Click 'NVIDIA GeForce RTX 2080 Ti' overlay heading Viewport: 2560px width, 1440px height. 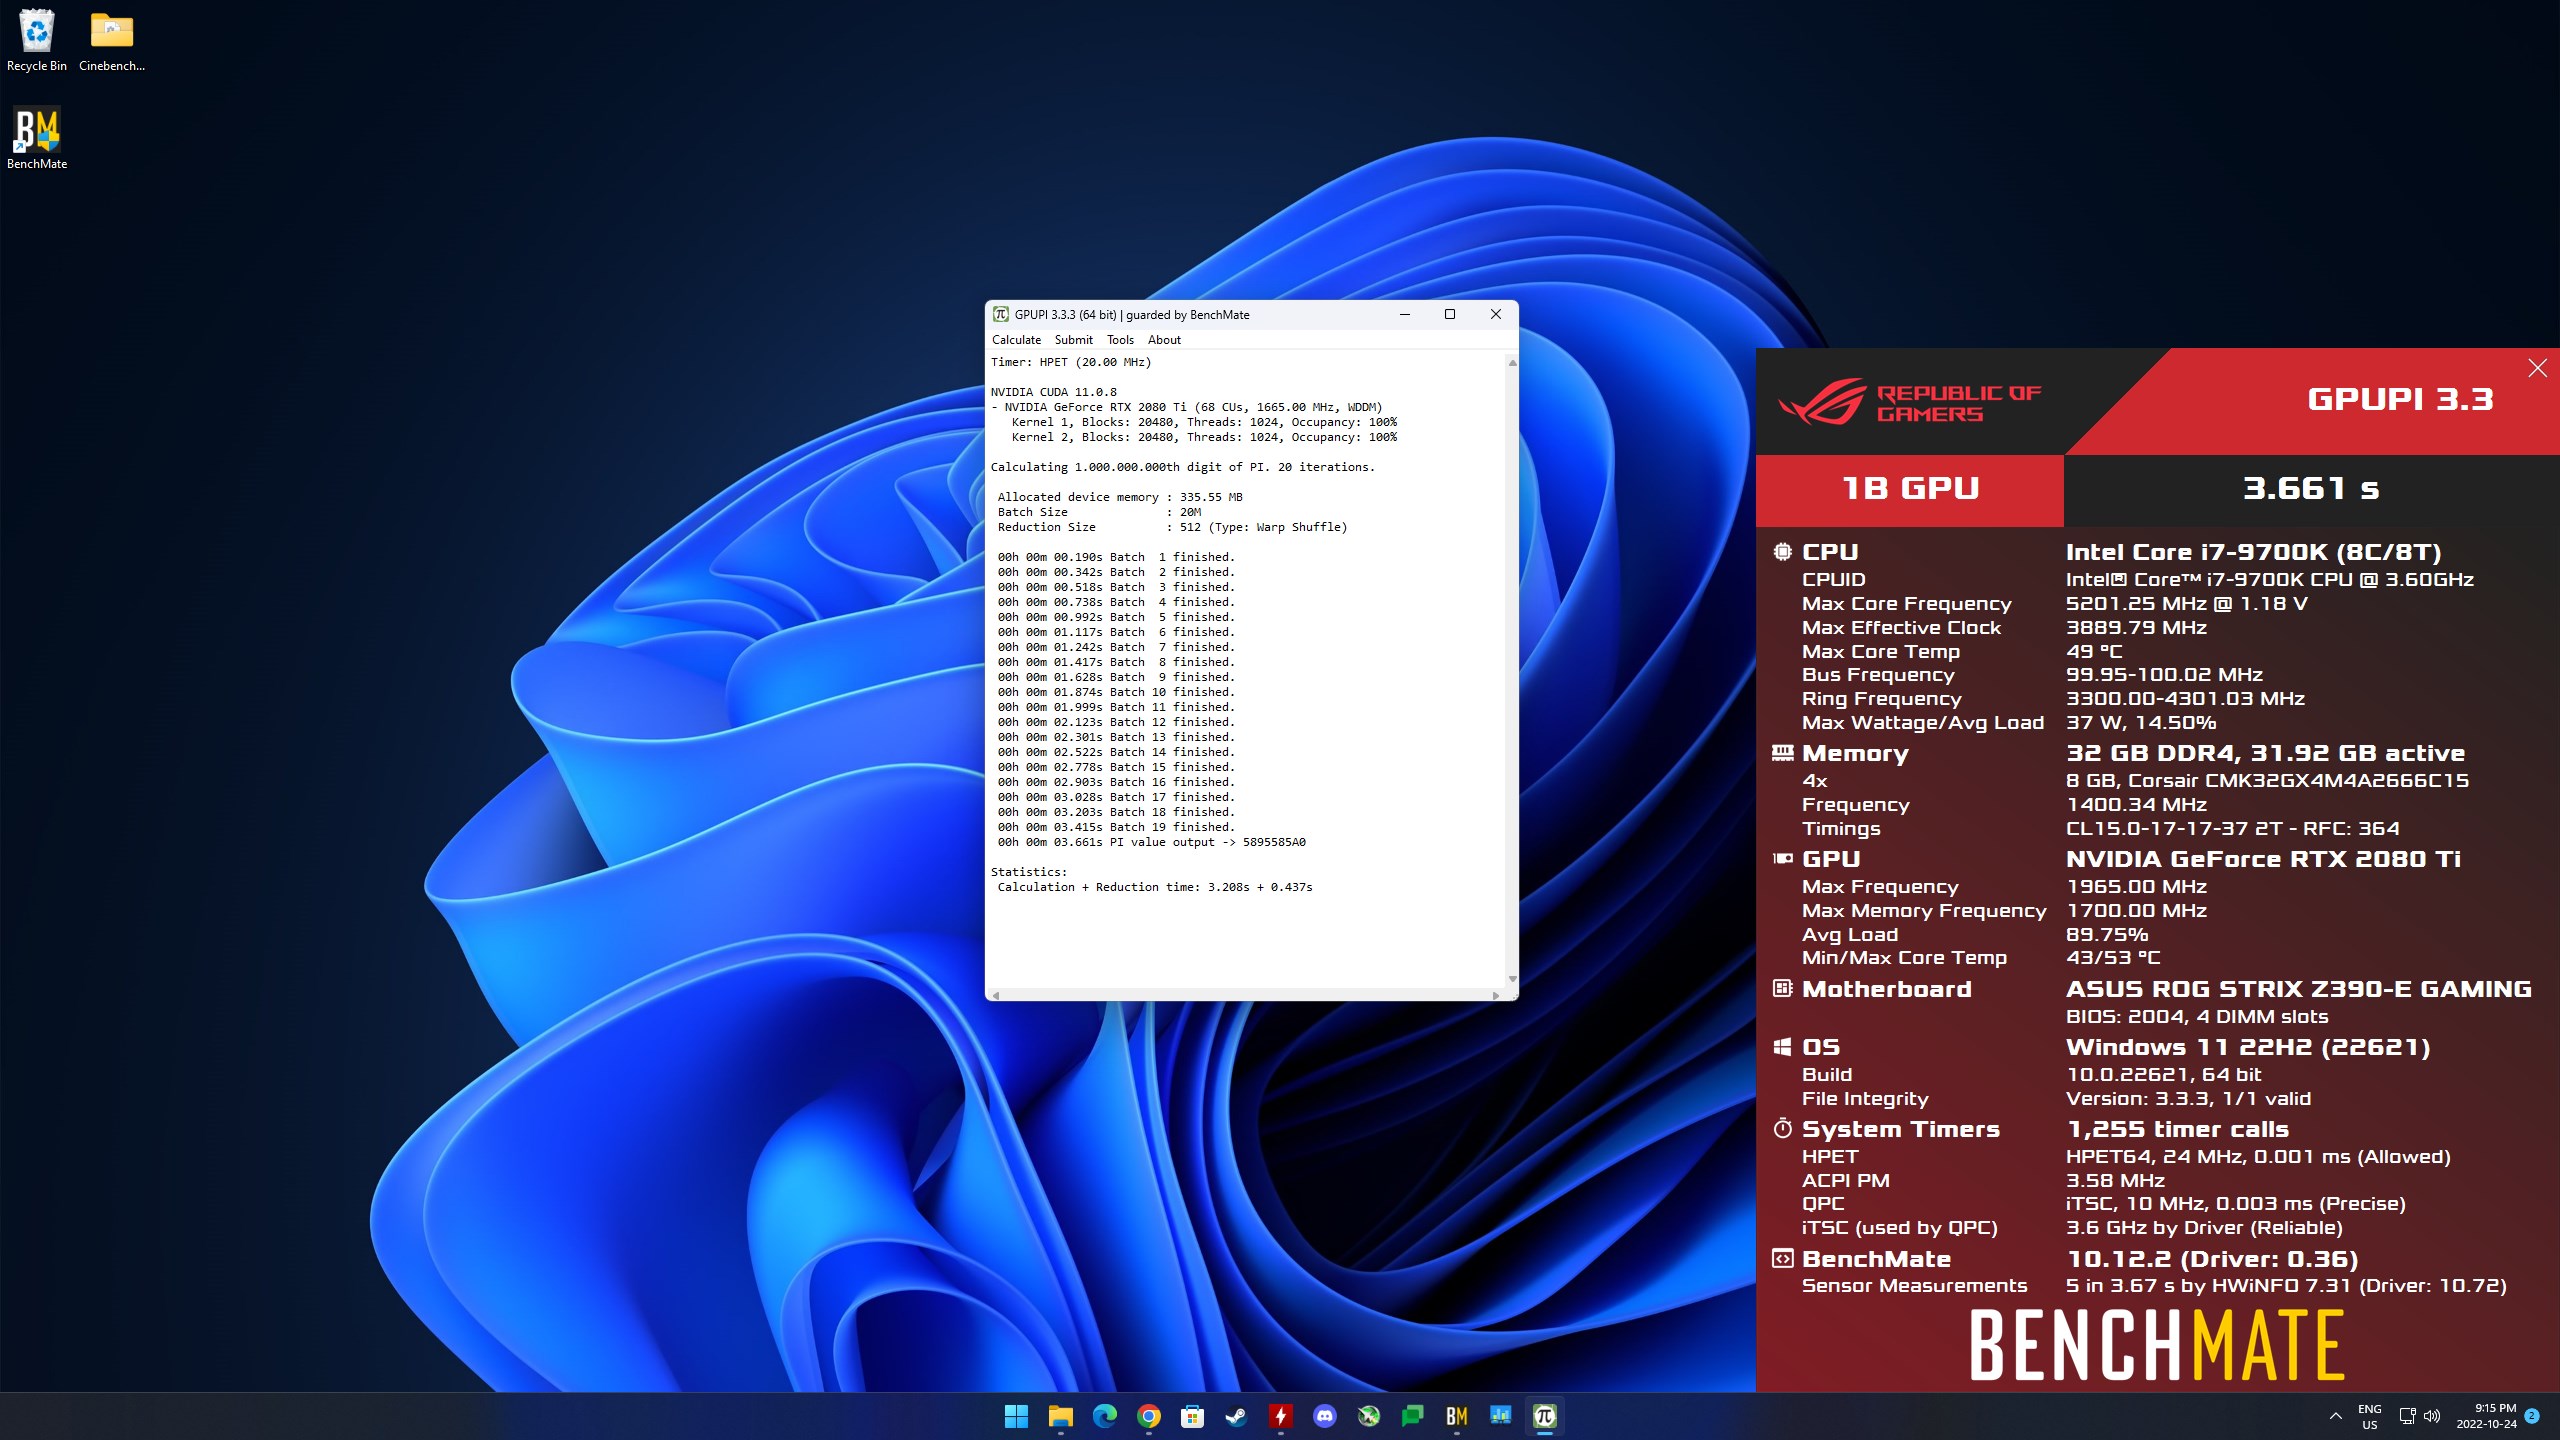[2263, 859]
